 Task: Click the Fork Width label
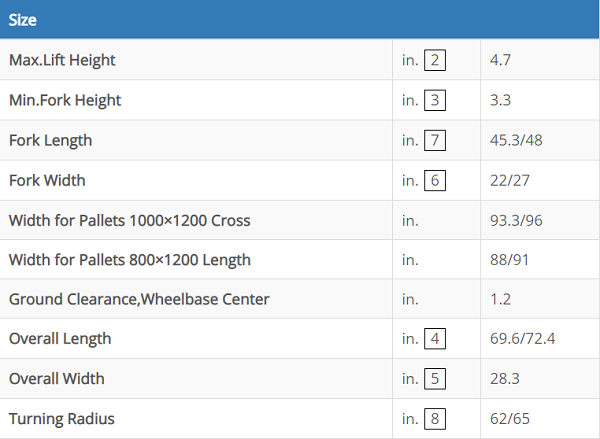[47, 181]
